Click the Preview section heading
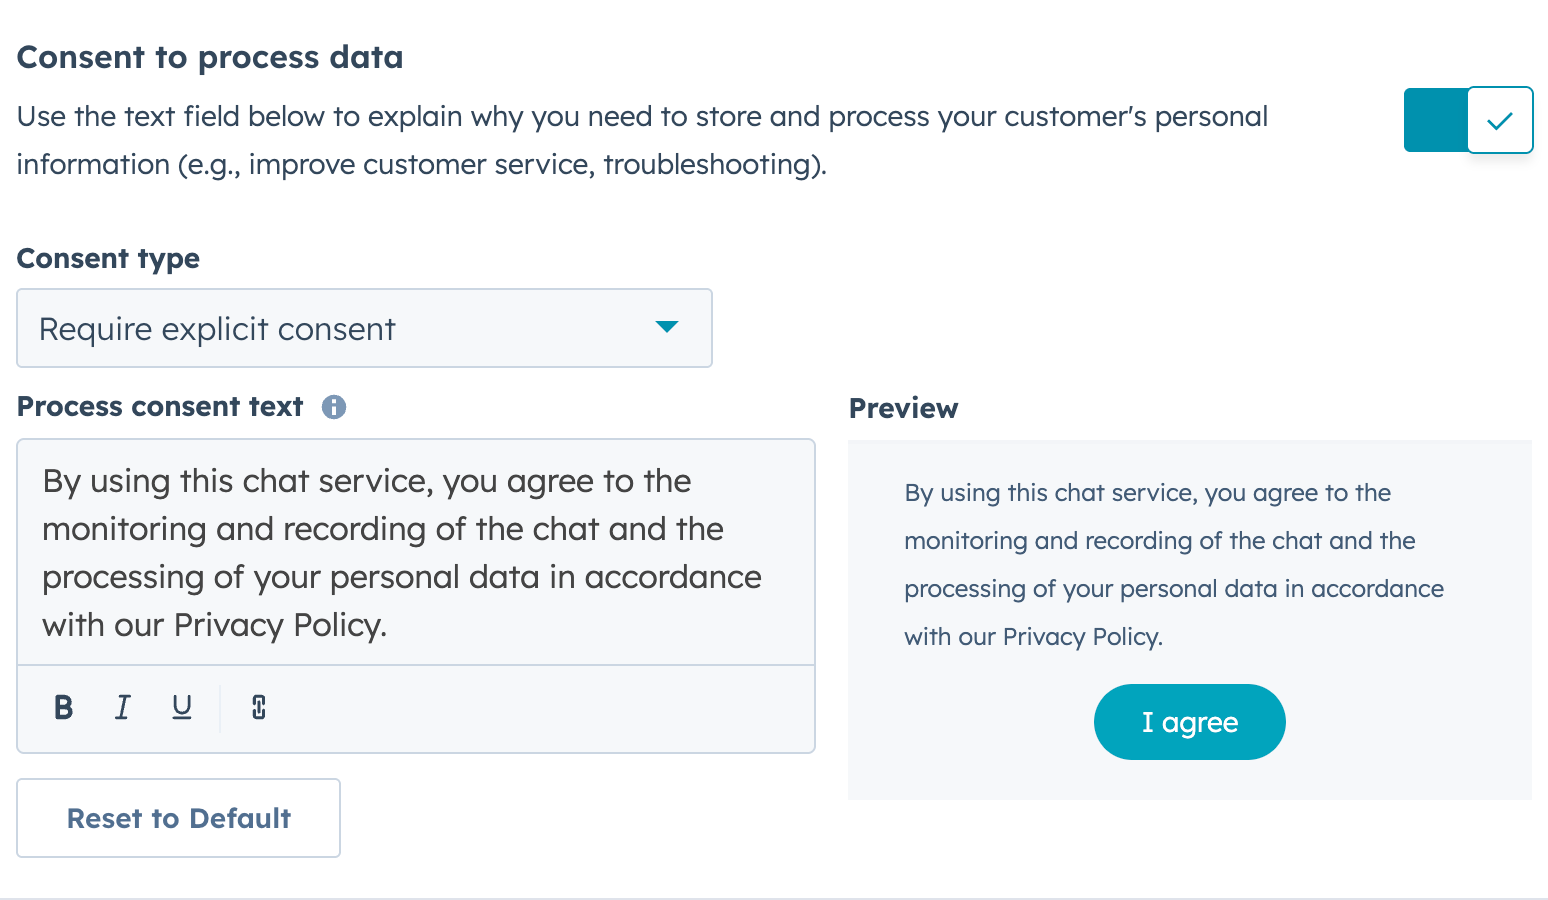The height and width of the screenshot is (900, 1548). (x=903, y=408)
